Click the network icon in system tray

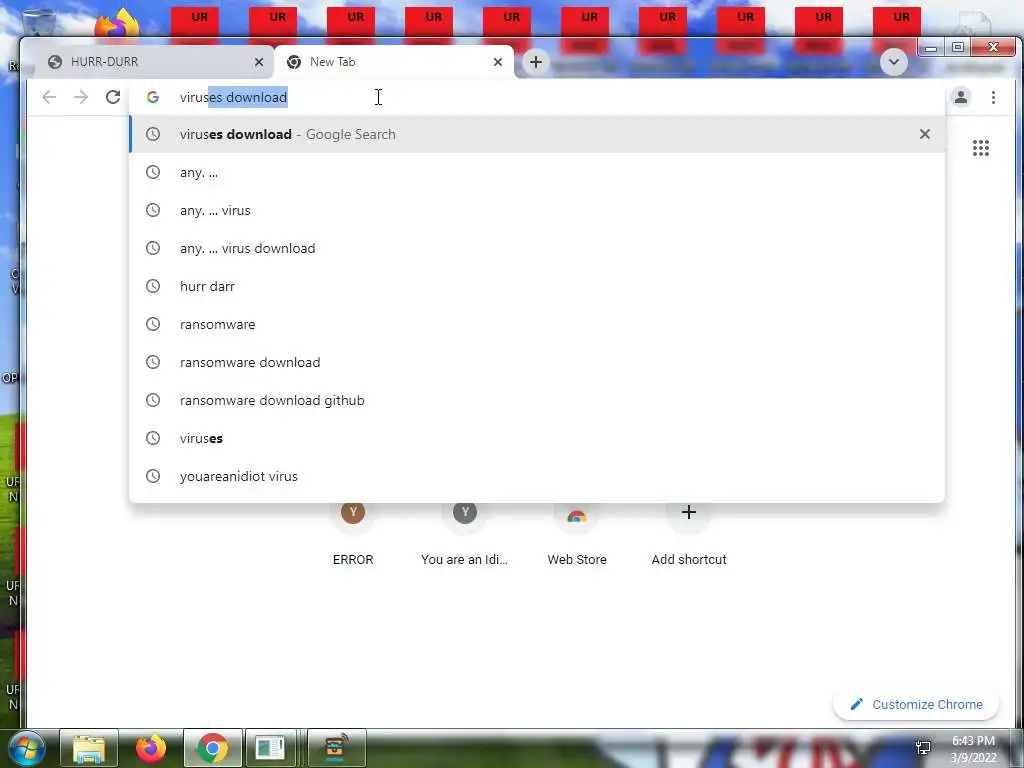coord(923,748)
